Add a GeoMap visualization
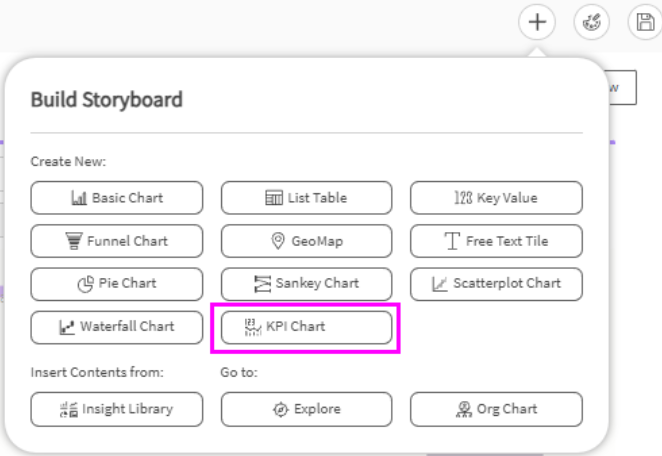Screen dimensions: 662x456 tap(306, 241)
